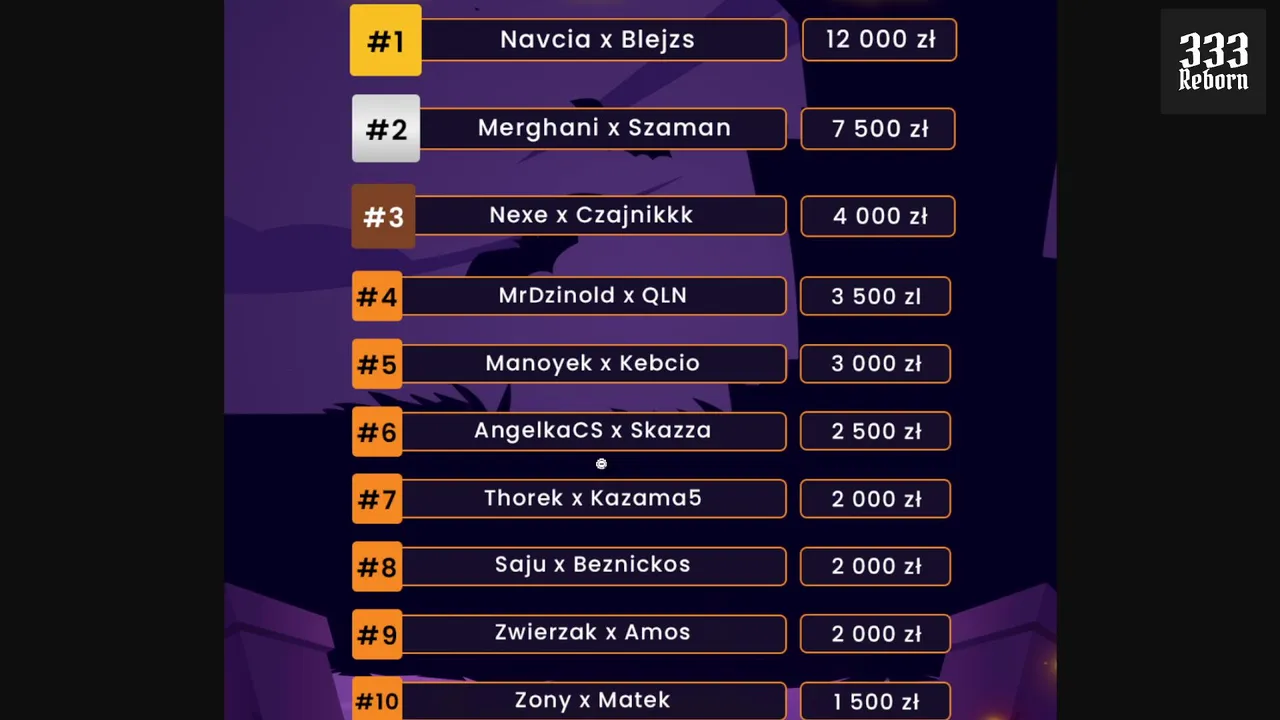Select the Zwierzak x Amos team row
1280x720 pixels.
pyautogui.click(x=593, y=633)
